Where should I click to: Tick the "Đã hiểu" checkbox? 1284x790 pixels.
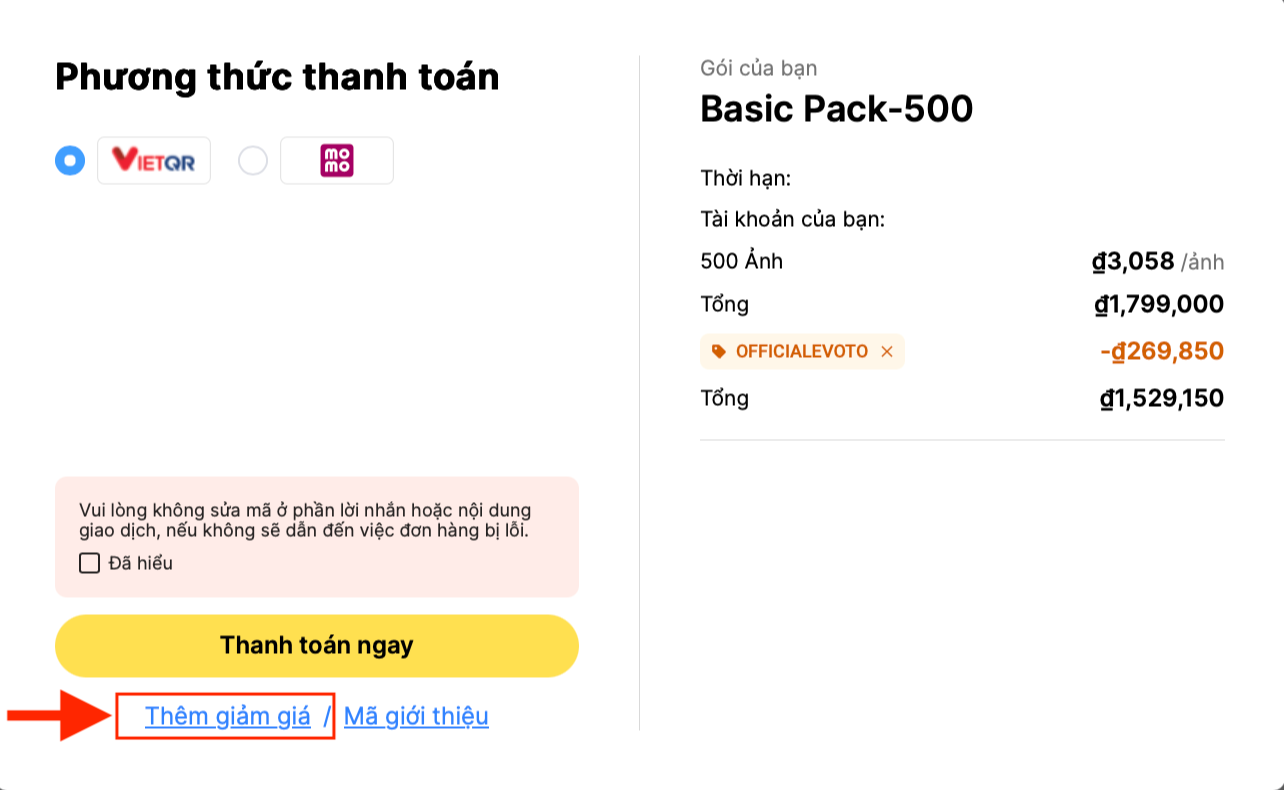coord(90,563)
